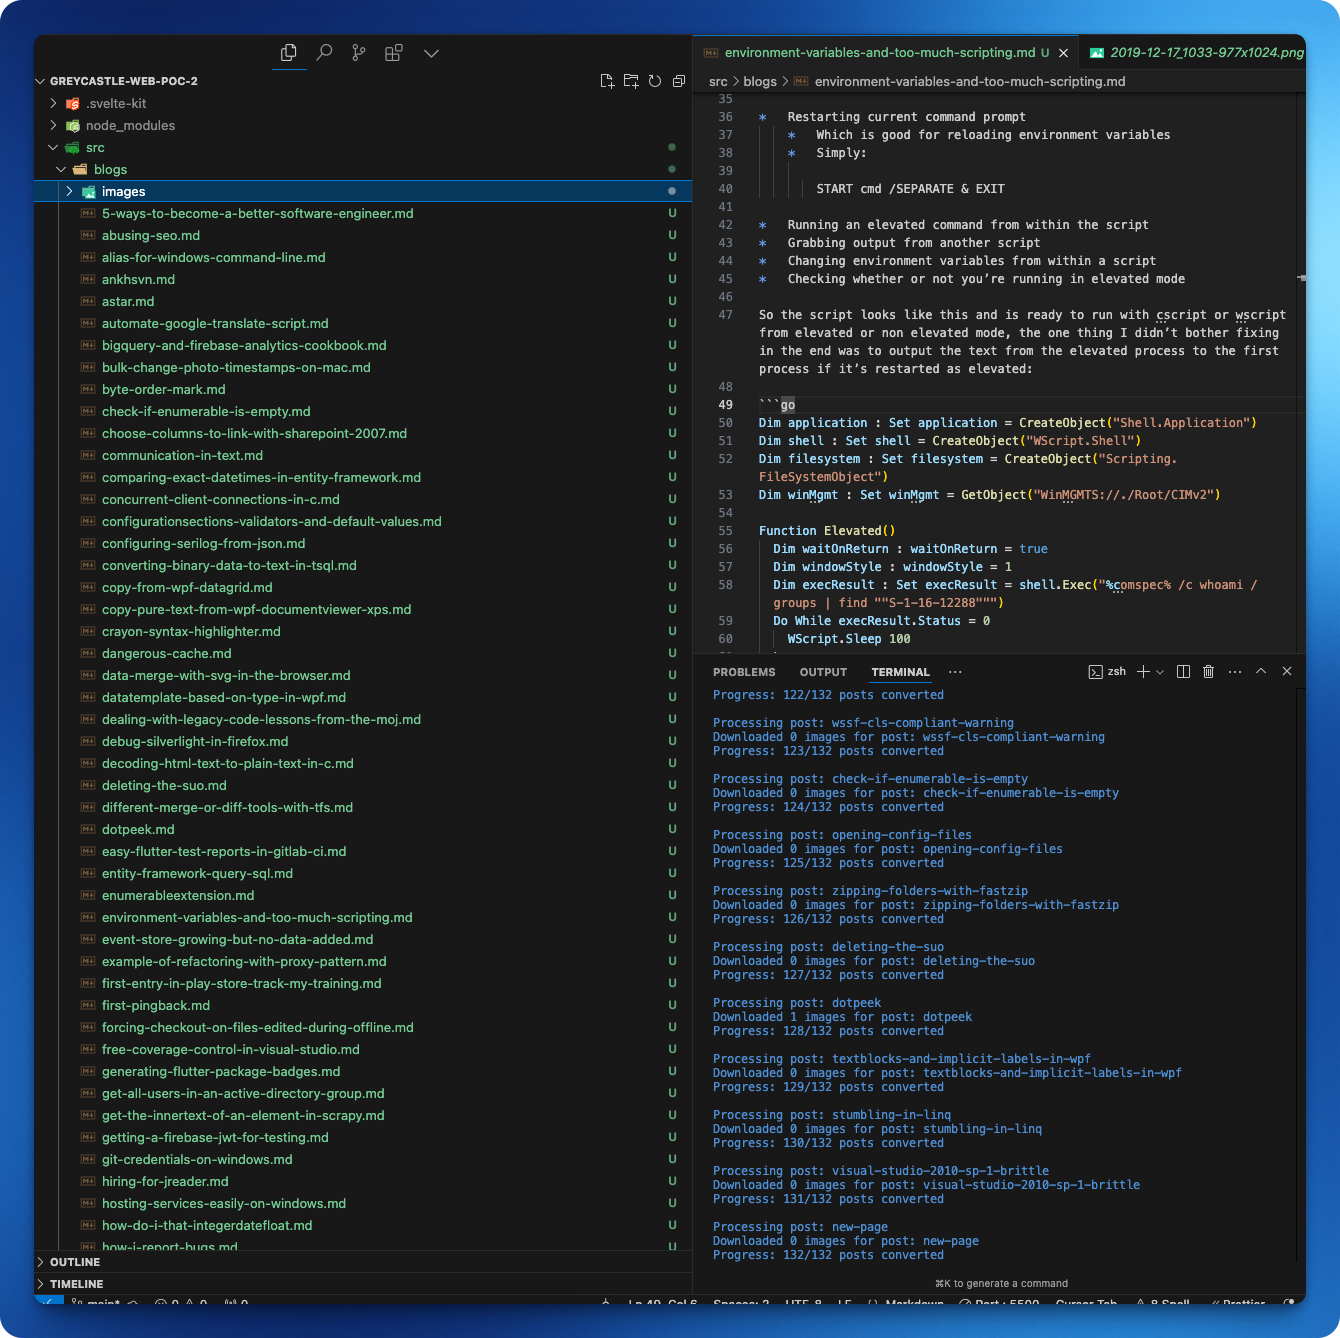Screen dimensions: 1340x1338
Task: Click the svelte icon beside .svelte-kit
Action: [x=72, y=103]
